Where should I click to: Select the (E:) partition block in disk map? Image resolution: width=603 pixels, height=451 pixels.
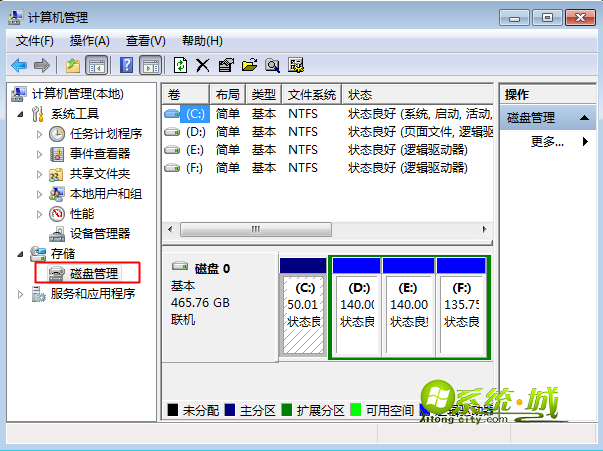[408, 308]
